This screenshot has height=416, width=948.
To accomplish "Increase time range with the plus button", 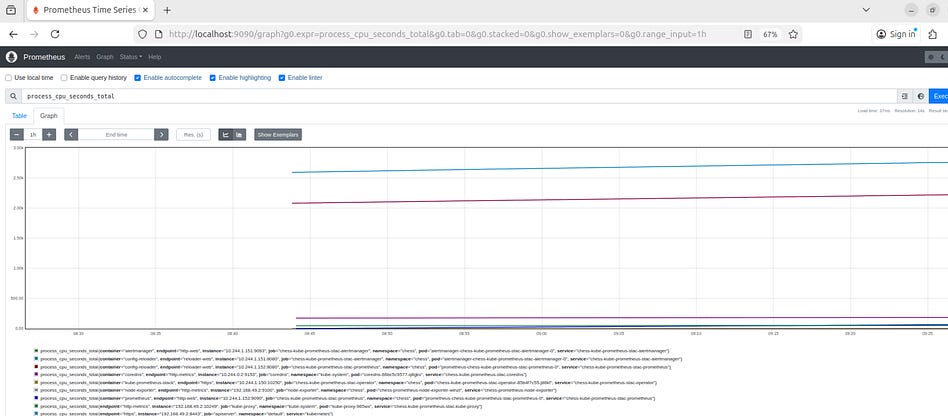I will pos(49,135).
